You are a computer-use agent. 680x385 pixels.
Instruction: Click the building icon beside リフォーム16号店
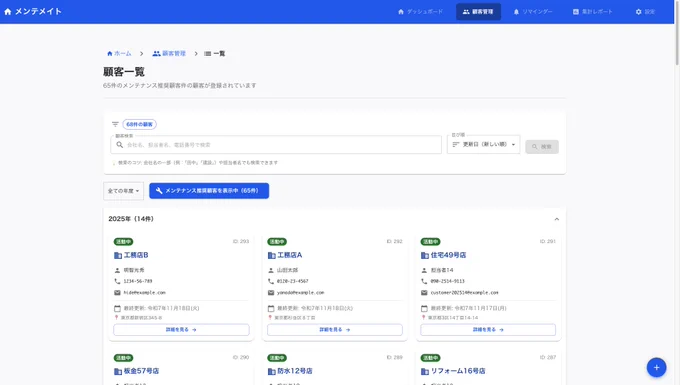[x=425, y=372]
